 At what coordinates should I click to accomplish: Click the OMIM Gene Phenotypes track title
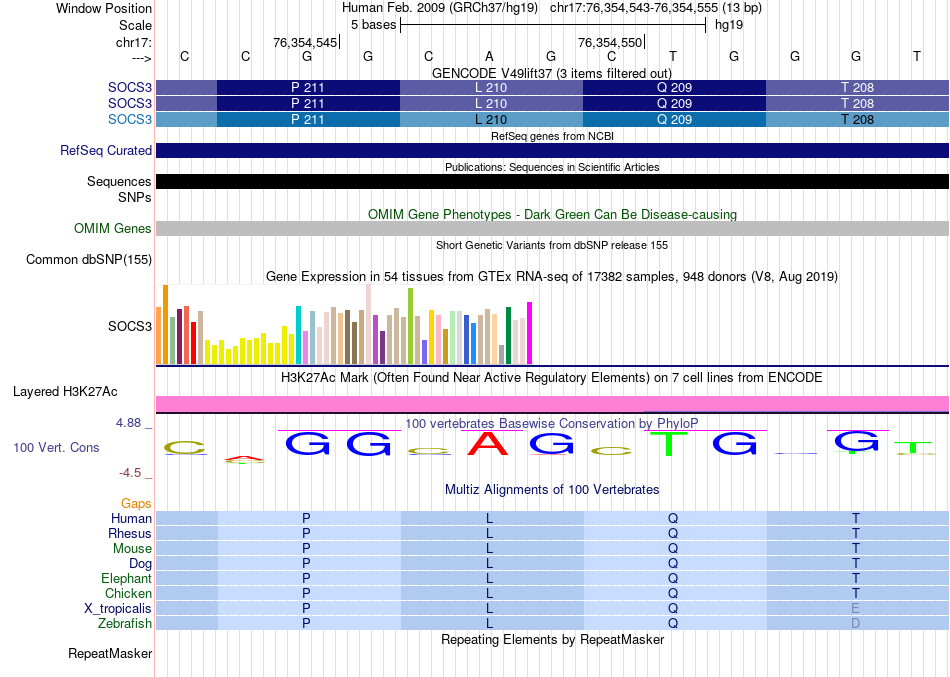(552, 215)
